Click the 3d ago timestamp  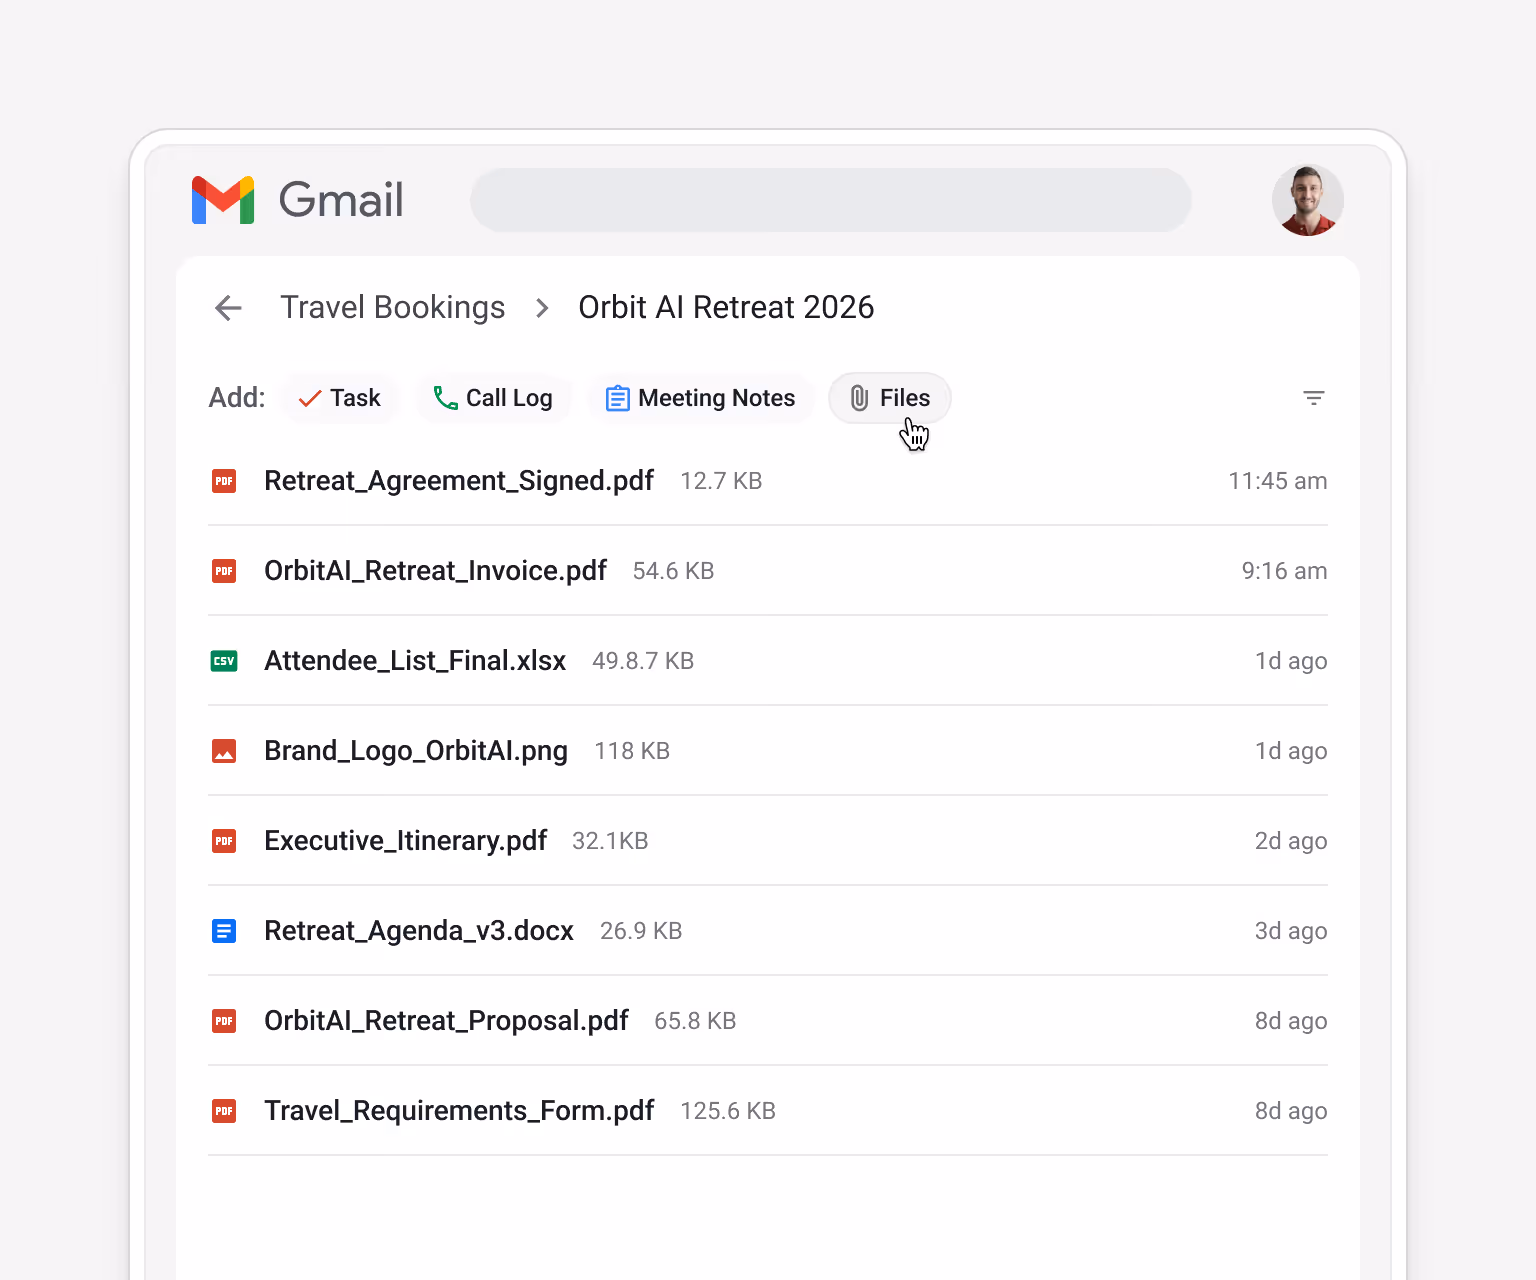point(1291,931)
